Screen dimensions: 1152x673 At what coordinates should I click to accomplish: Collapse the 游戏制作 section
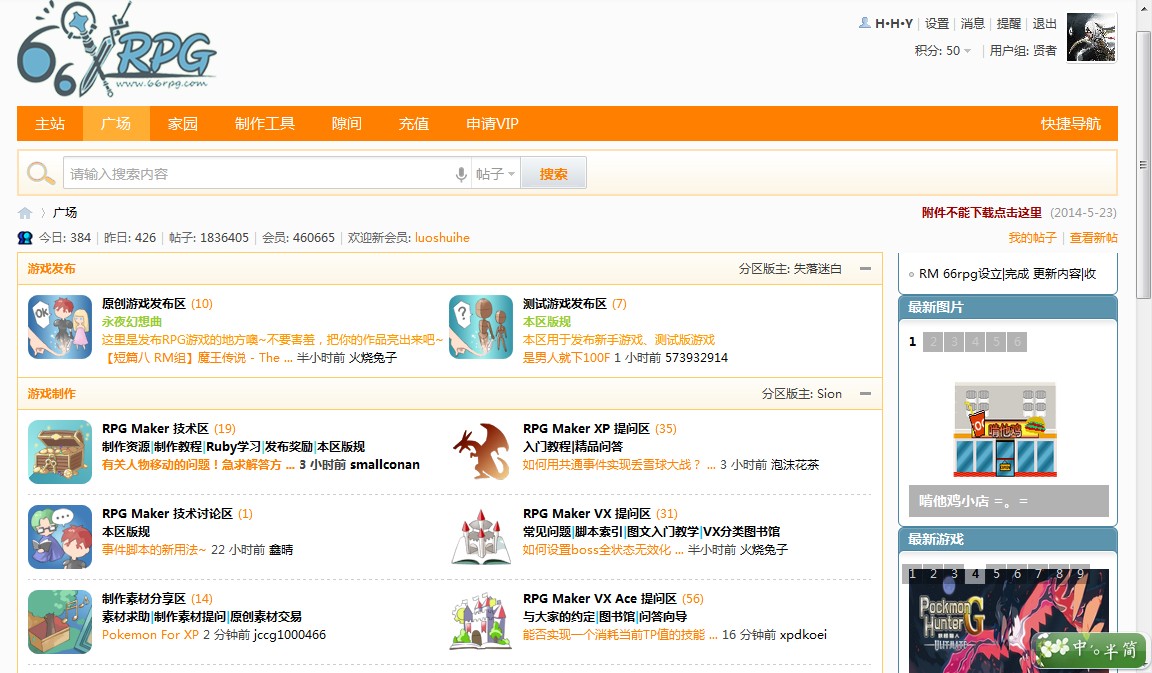pyautogui.click(x=865, y=394)
